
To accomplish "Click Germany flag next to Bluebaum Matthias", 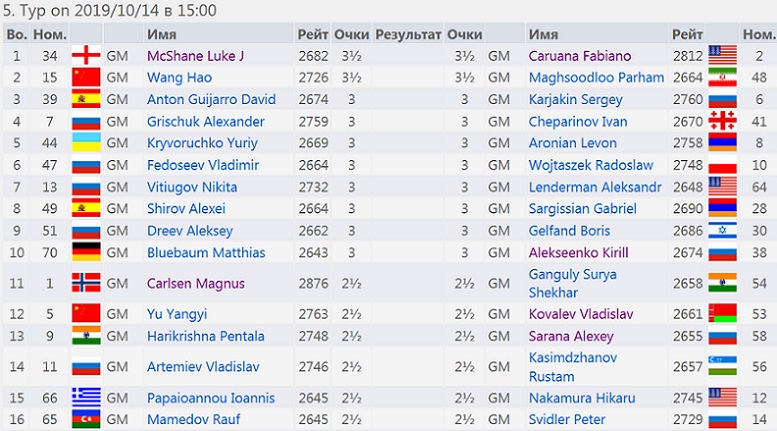I will pyautogui.click(x=86, y=253).
